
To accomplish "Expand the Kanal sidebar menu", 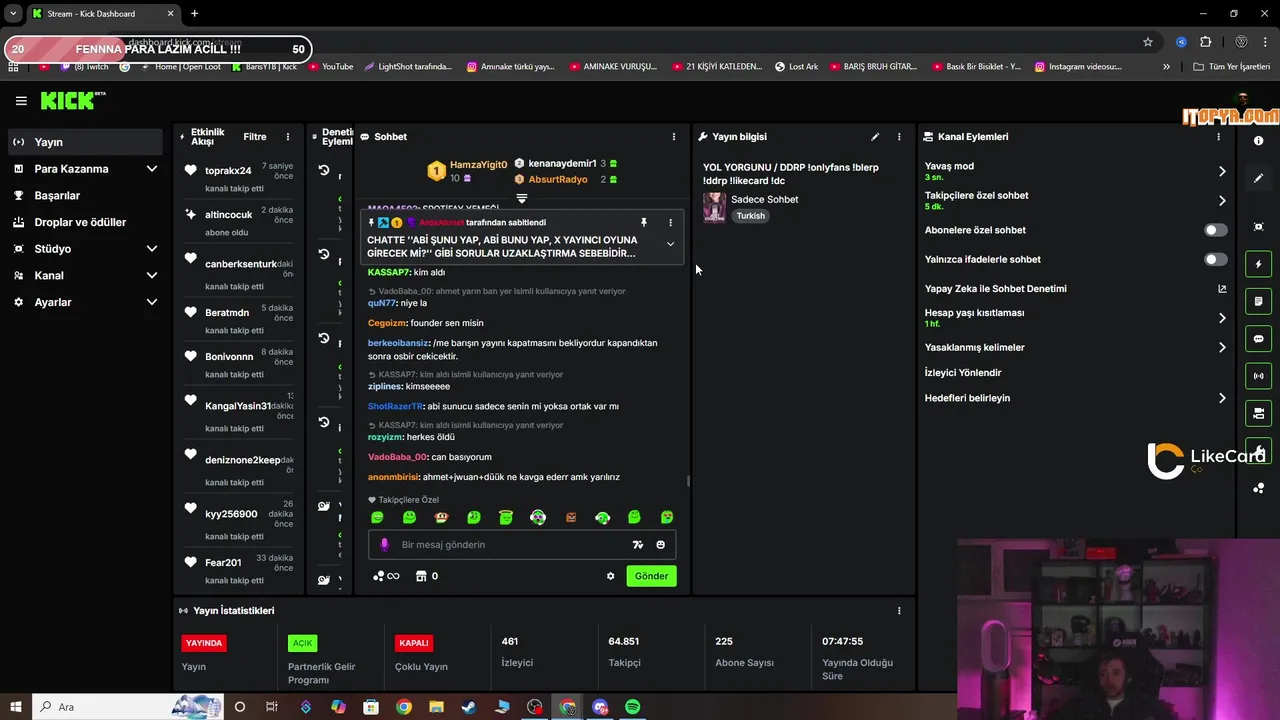I will [x=85, y=275].
